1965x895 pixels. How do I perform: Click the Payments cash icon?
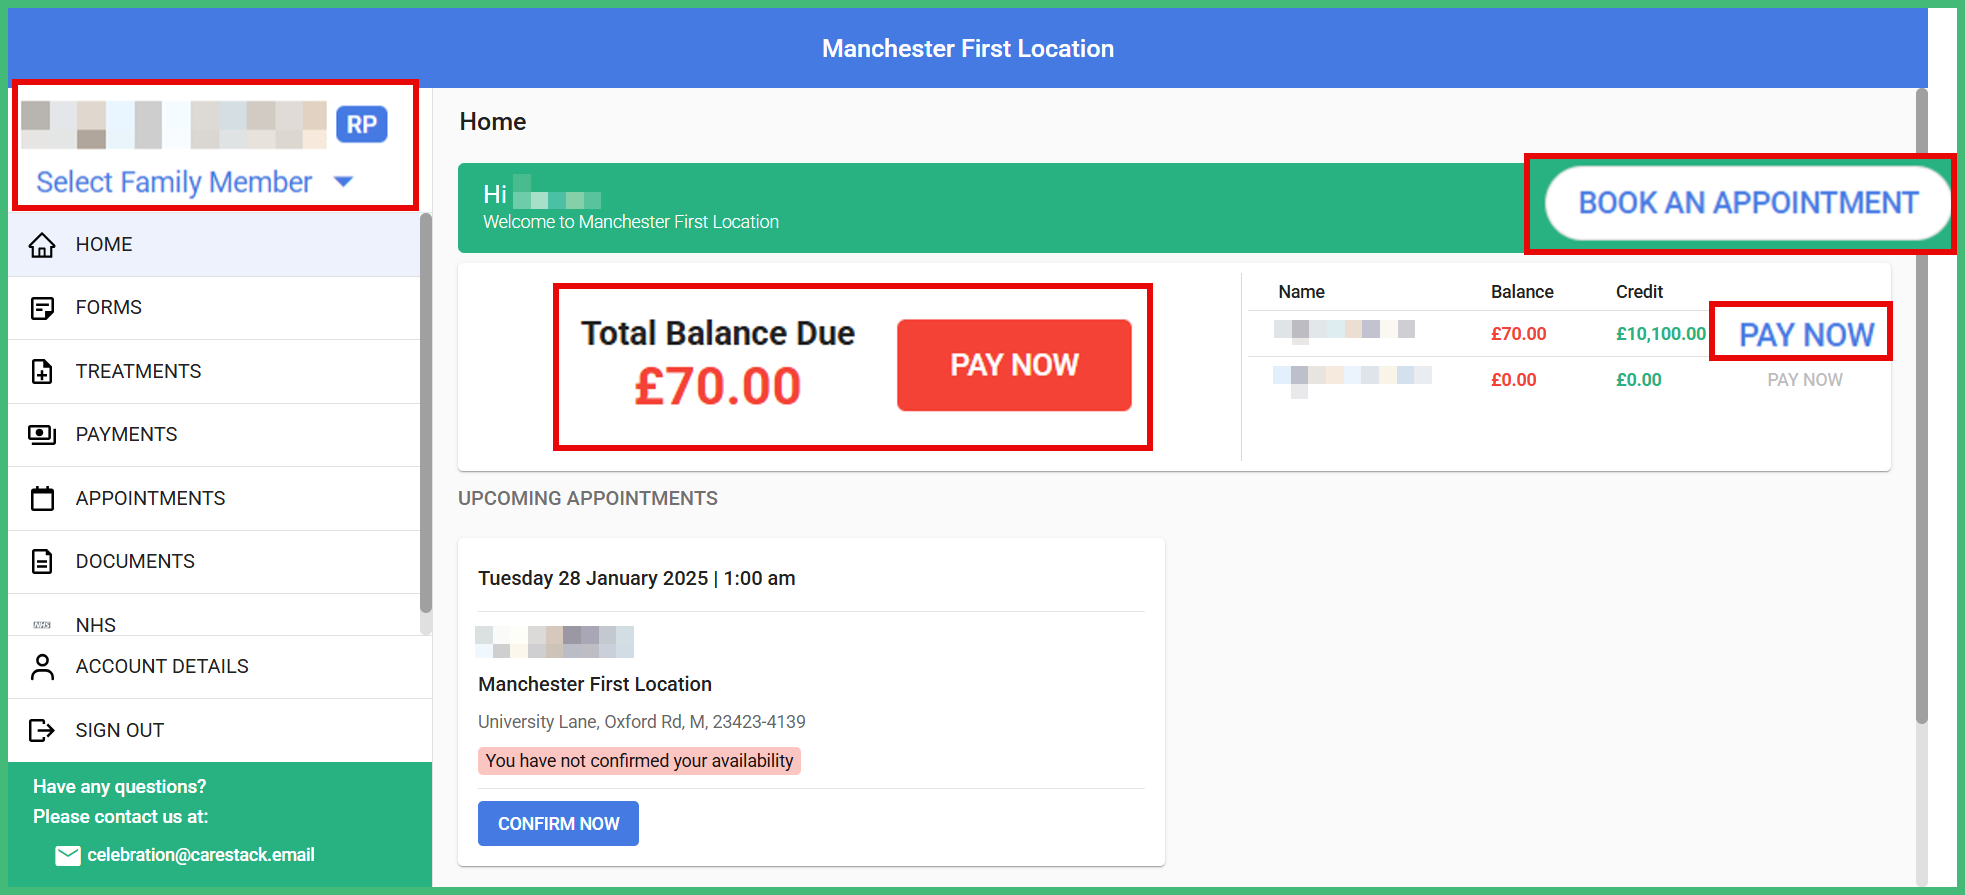42,435
